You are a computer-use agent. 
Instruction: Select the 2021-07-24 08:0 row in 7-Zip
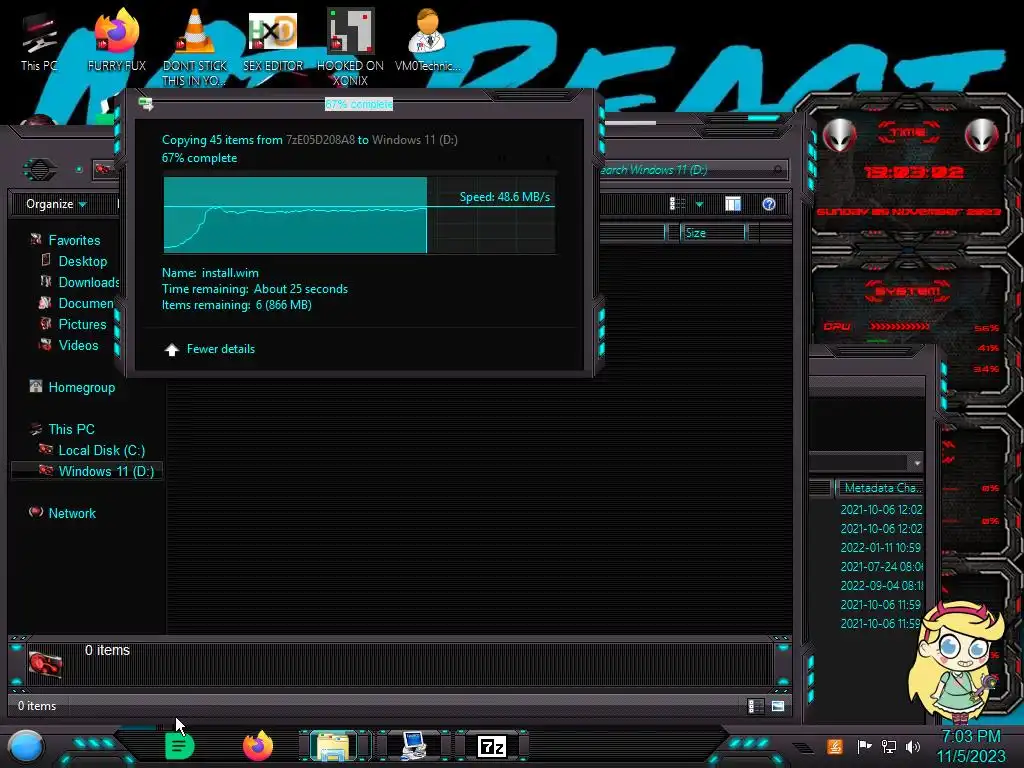881,567
